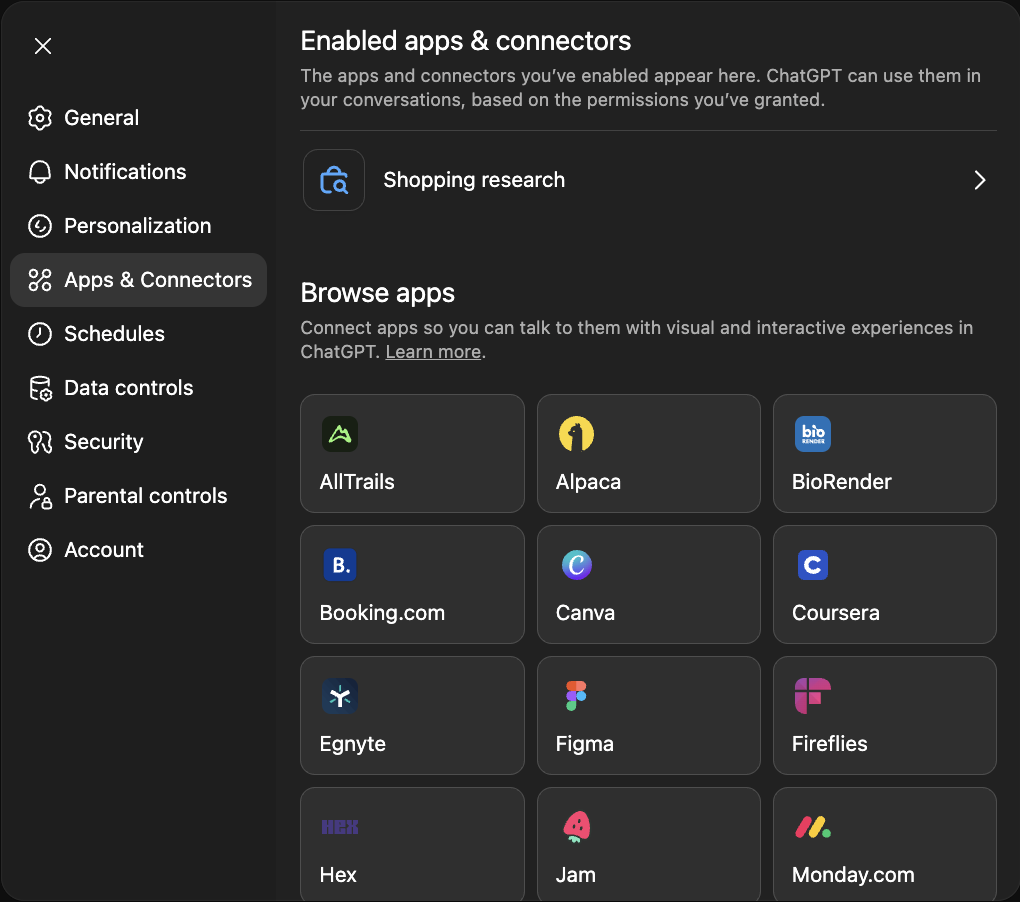Click the Booking.com app icon
1020x902 pixels.
click(x=340, y=565)
